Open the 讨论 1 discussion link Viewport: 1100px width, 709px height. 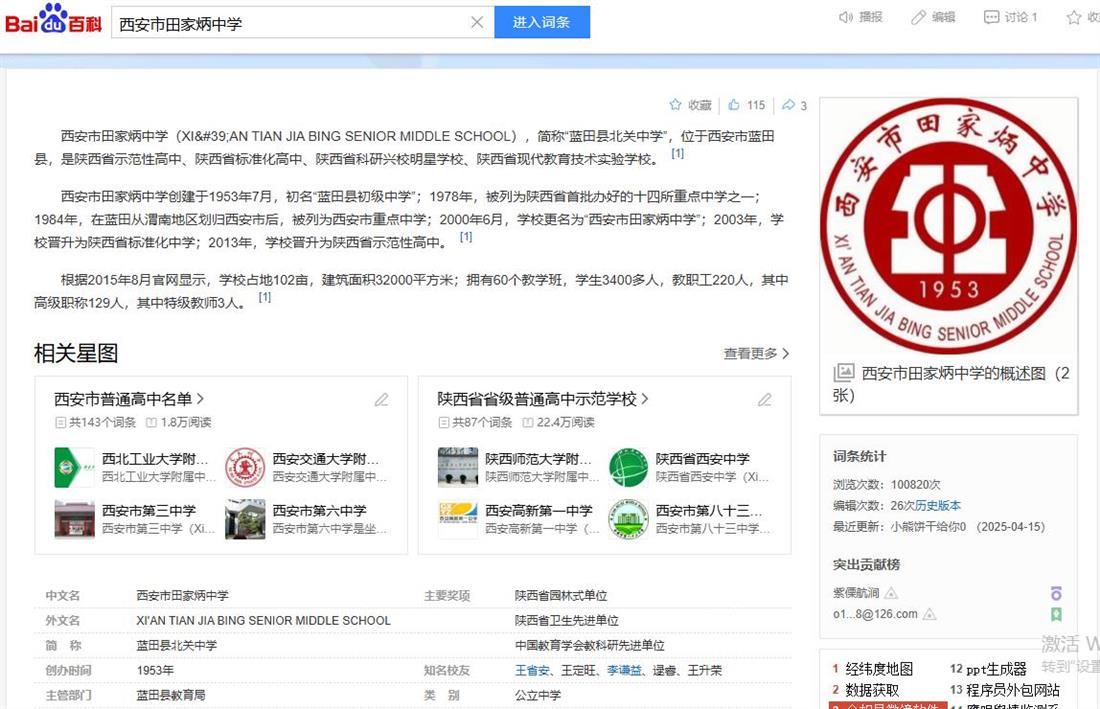point(1010,18)
